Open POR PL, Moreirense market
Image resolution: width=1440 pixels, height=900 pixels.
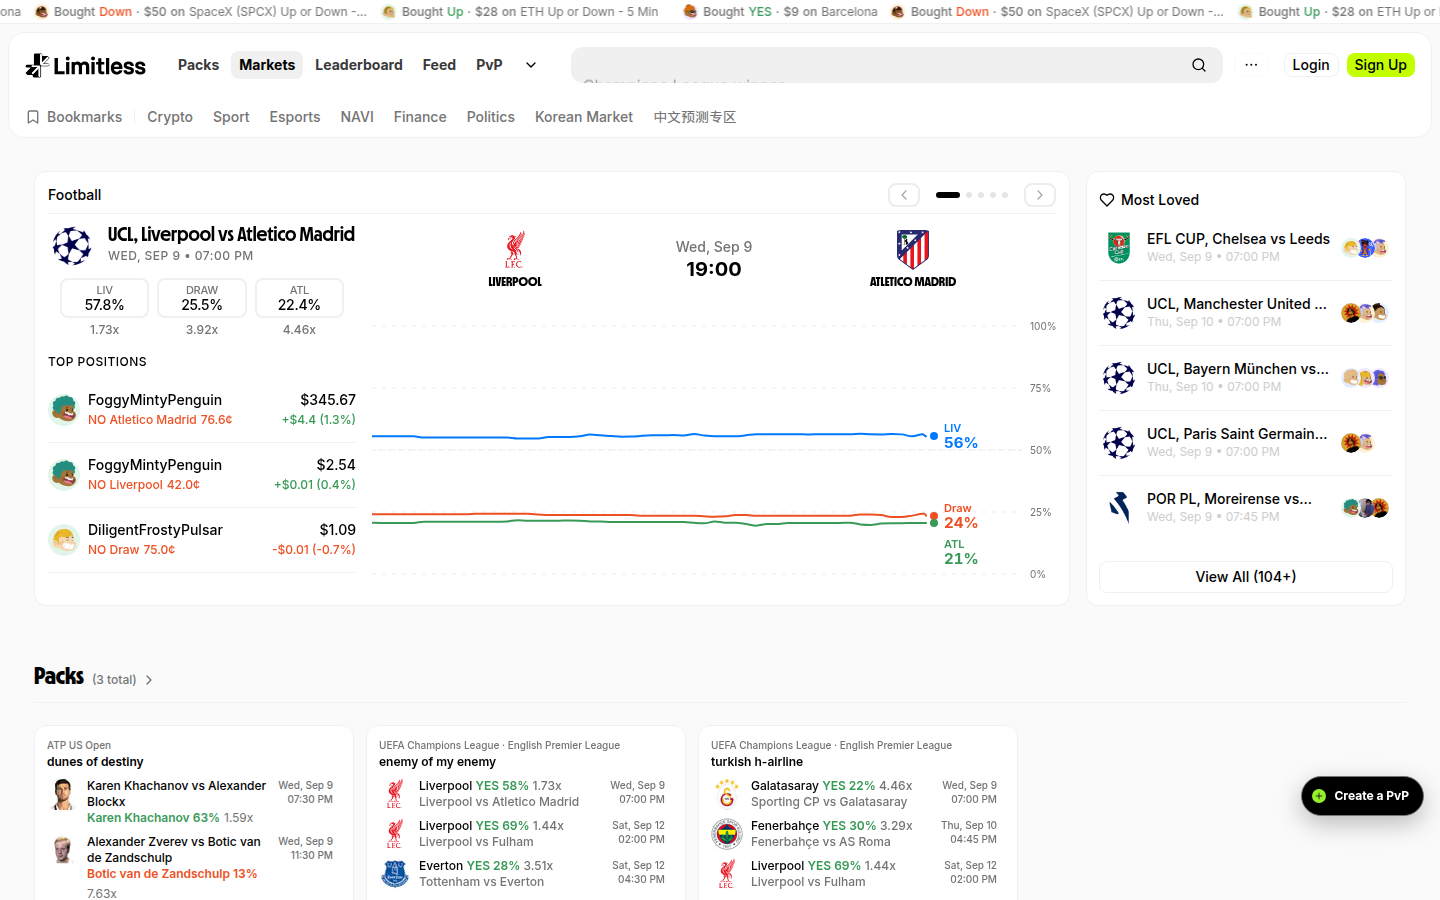coord(1229,499)
